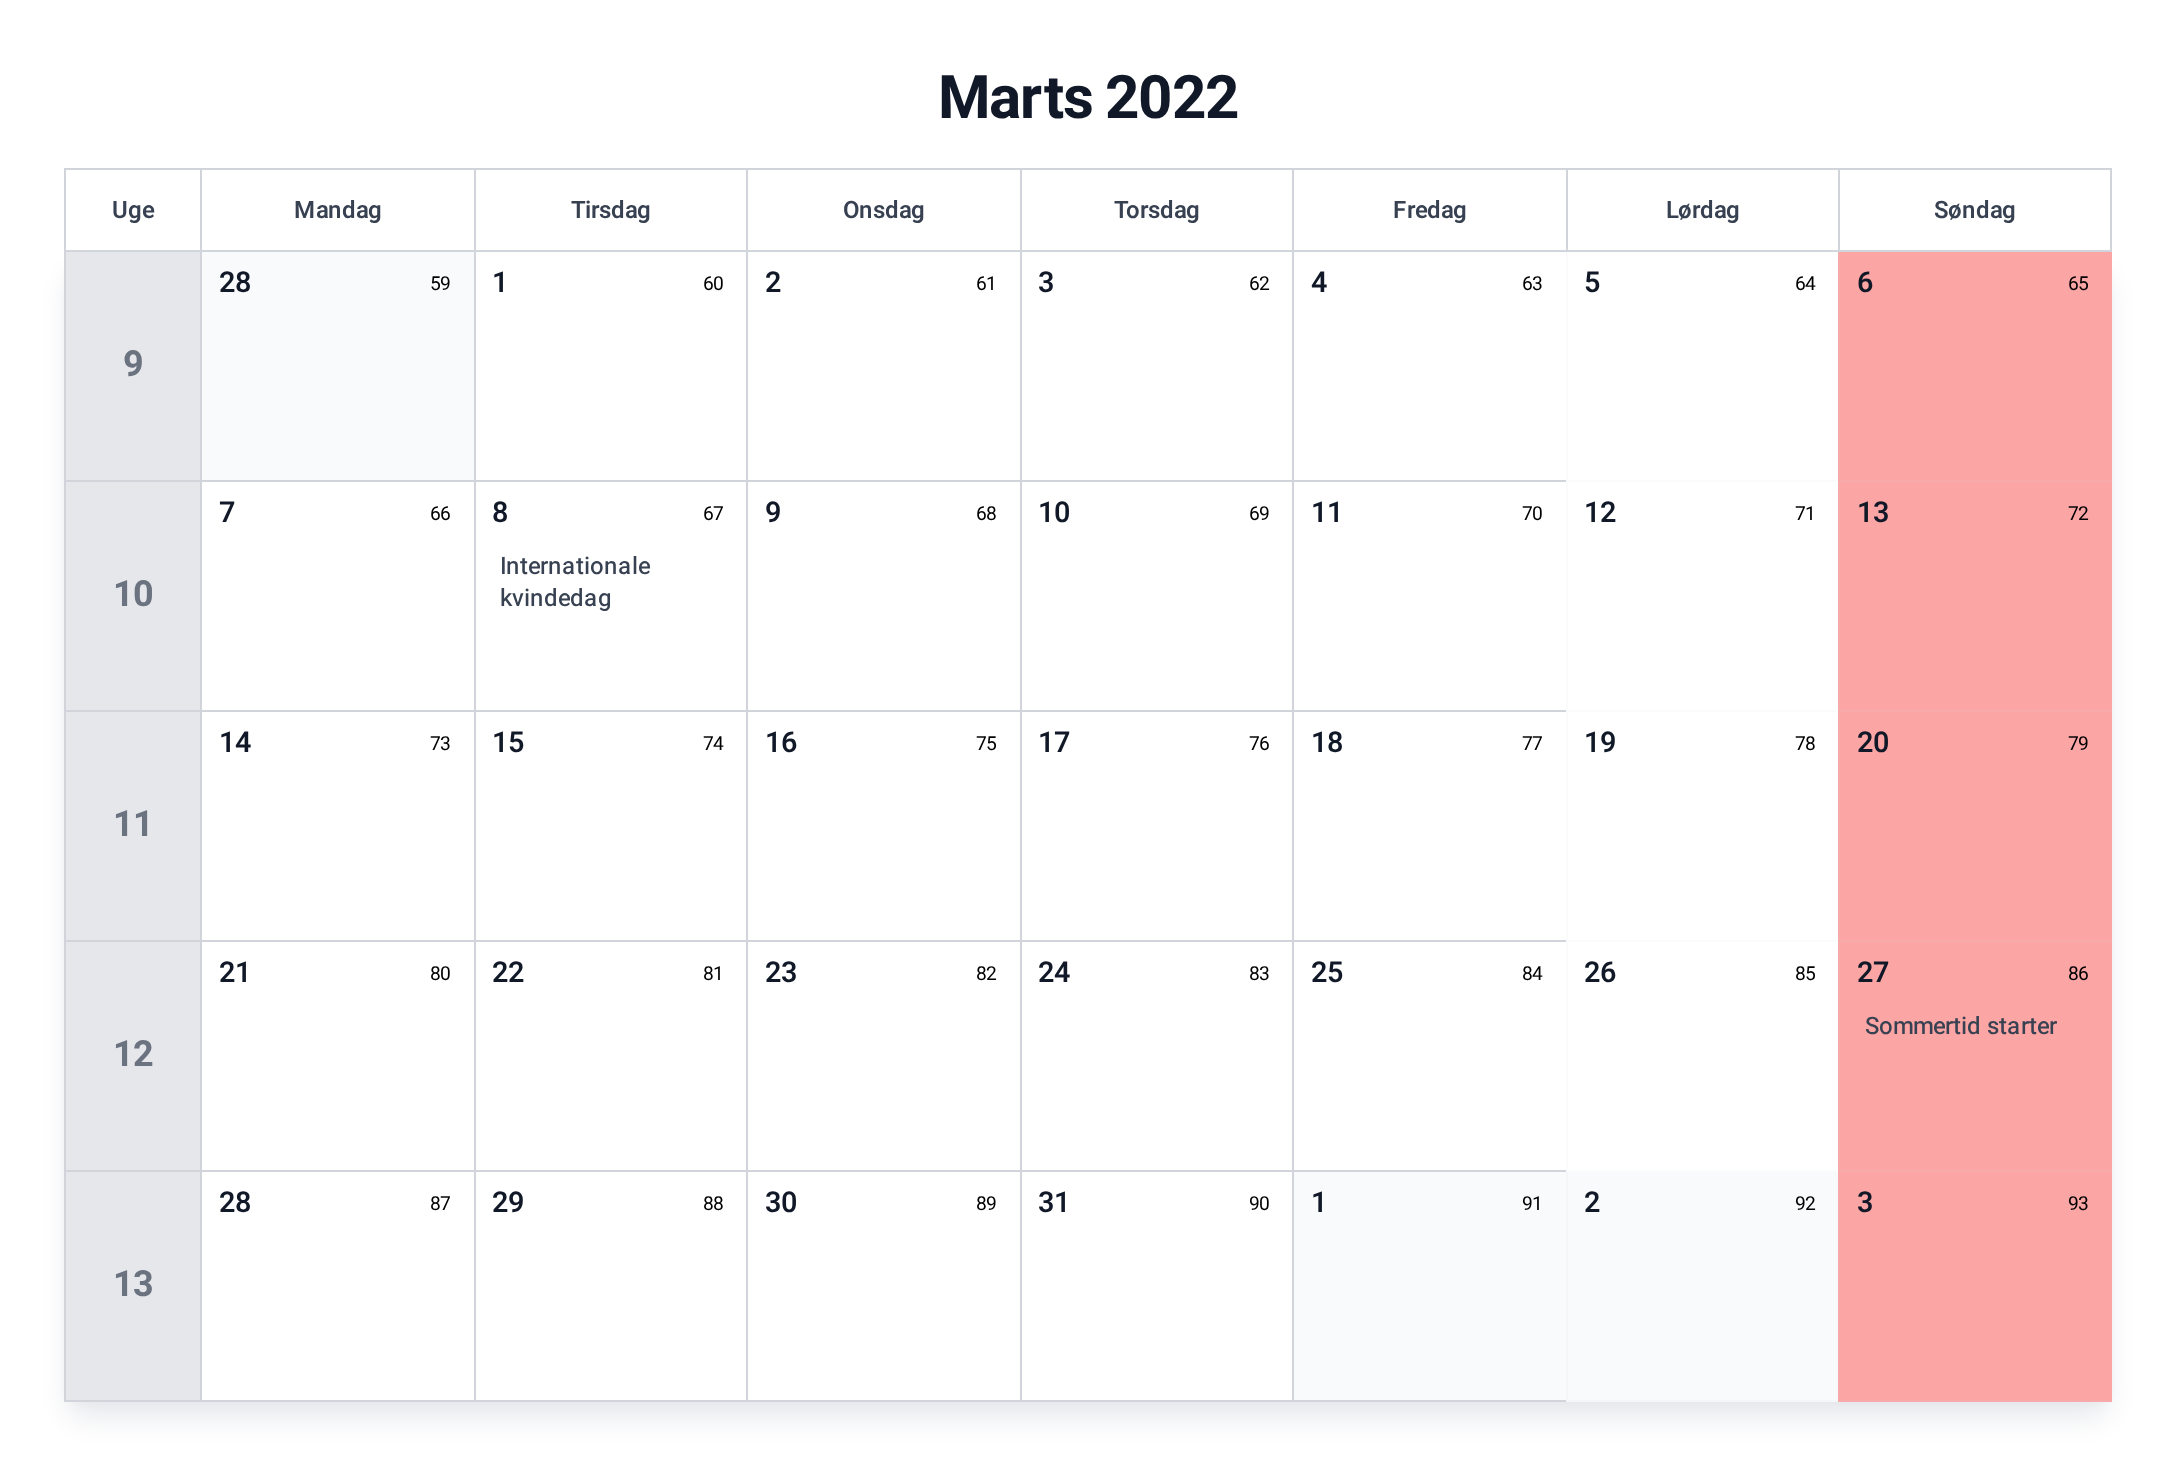Open the Sommertid starter event
This screenshot has width=2176, height=1466.
[1960, 1026]
